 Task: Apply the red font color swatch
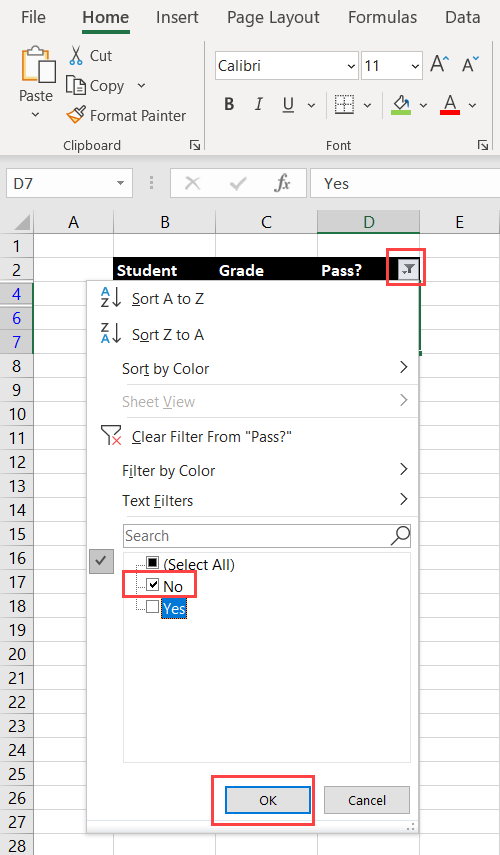pos(450,105)
